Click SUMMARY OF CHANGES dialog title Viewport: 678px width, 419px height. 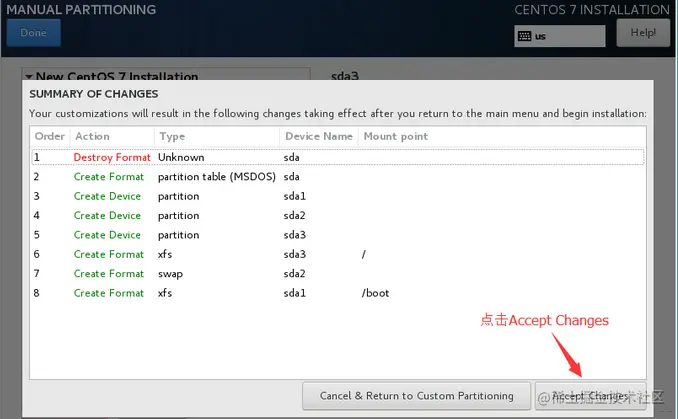coord(94,94)
